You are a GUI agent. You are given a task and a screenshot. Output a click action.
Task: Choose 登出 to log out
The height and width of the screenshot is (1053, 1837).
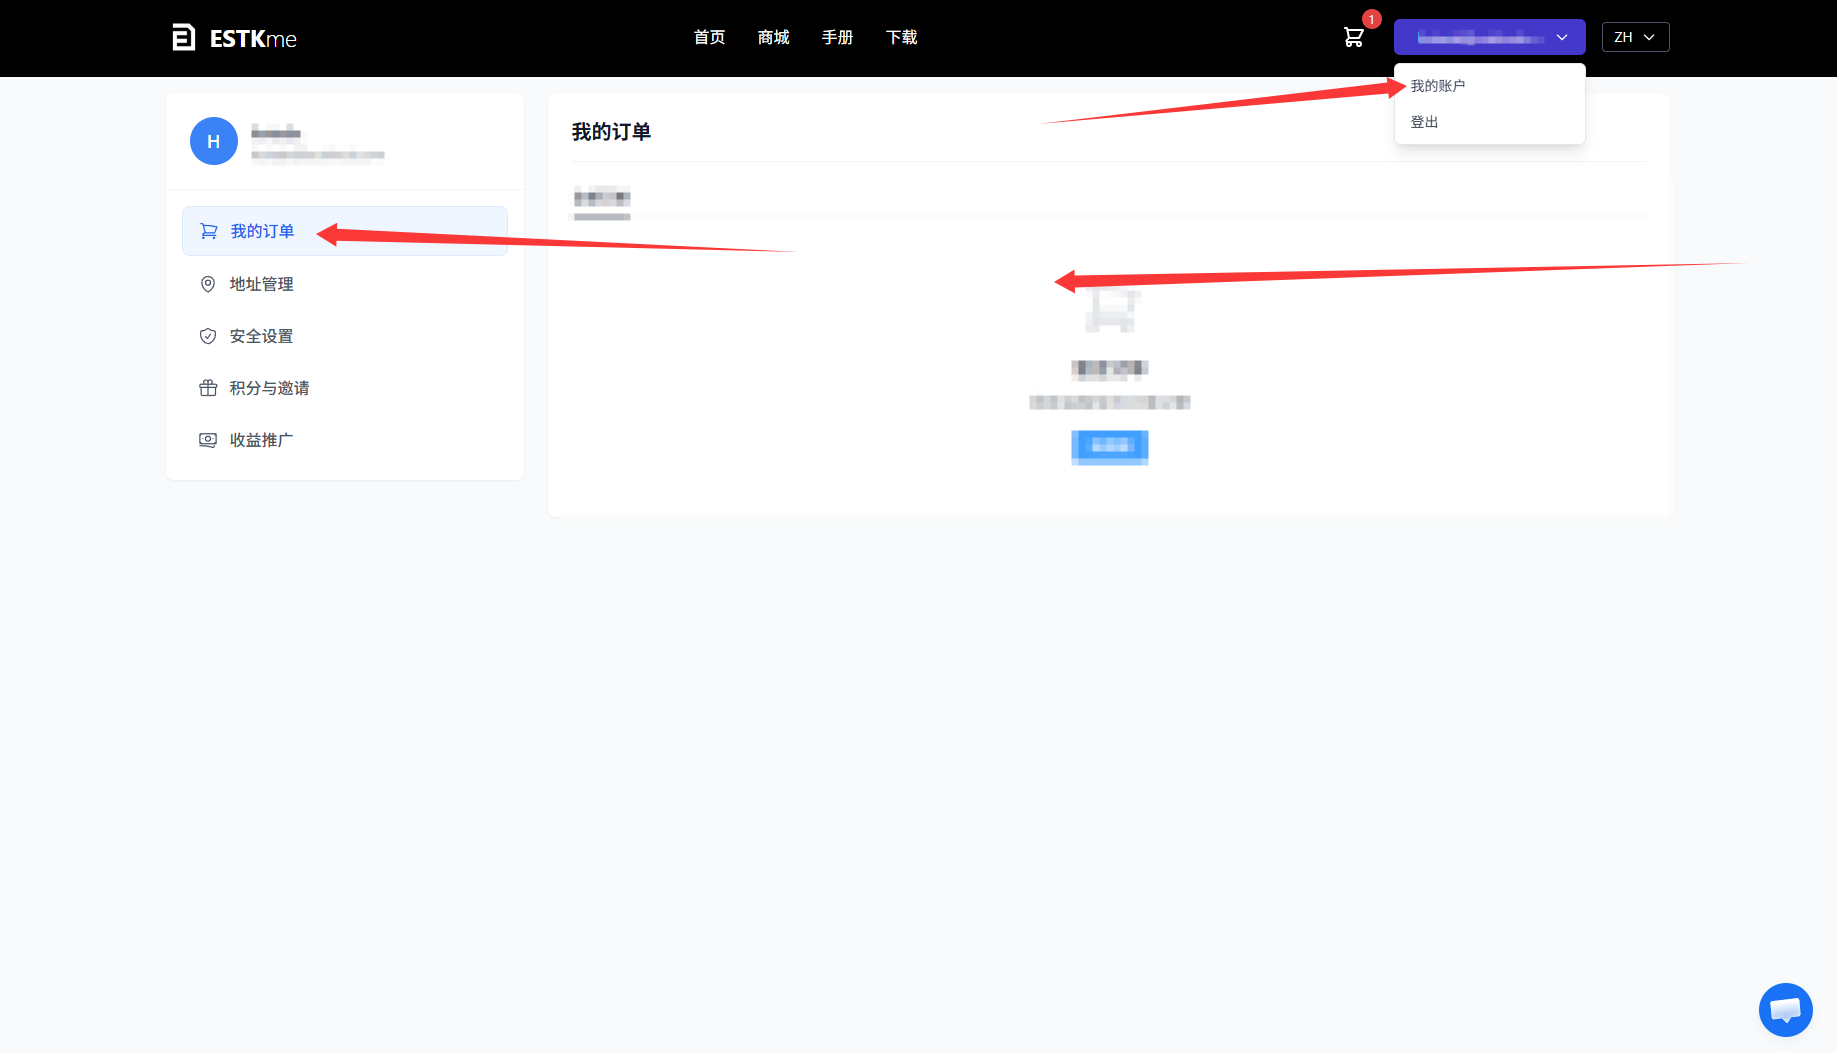click(1424, 122)
